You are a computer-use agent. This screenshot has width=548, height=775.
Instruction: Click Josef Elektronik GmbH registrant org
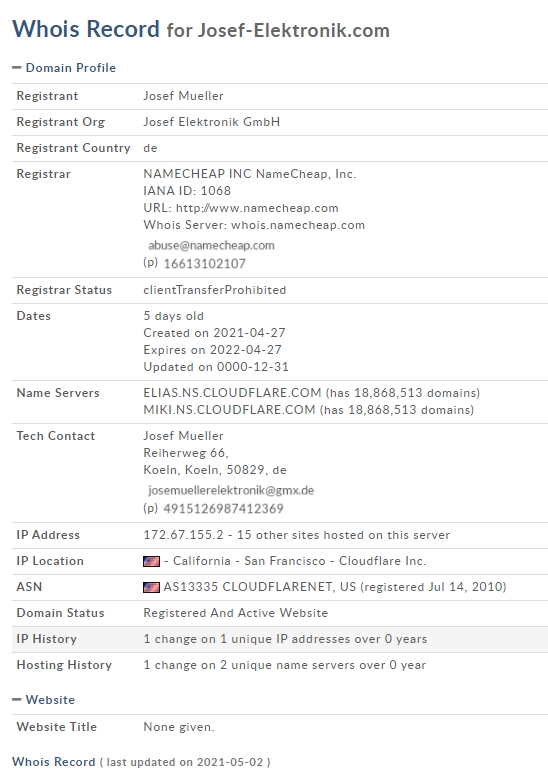(x=211, y=122)
